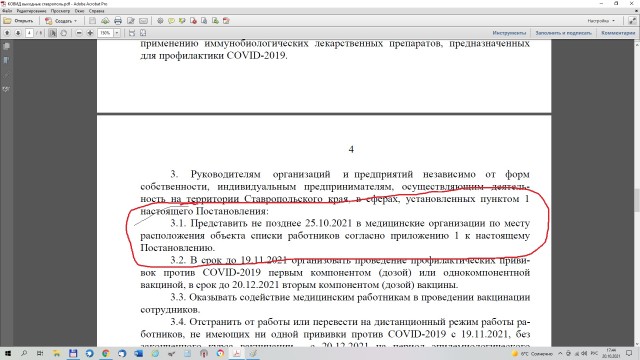The height and width of the screenshot is (360, 640).
Task: Click the red calendar-like page icon at toolbar end
Action: [226, 21]
